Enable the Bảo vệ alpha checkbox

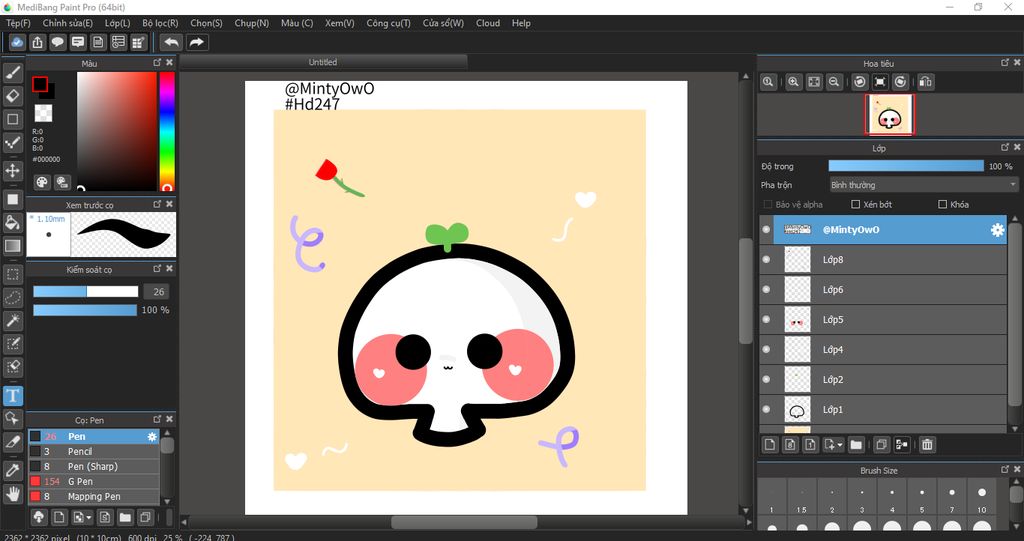(x=768, y=205)
